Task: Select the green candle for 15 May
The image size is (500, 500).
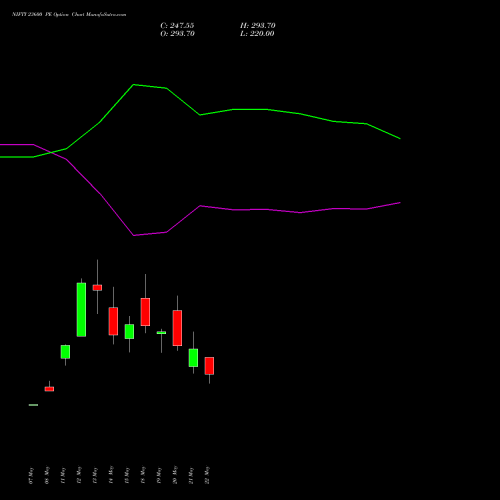Action: pyautogui.click(x=129, y=331)
